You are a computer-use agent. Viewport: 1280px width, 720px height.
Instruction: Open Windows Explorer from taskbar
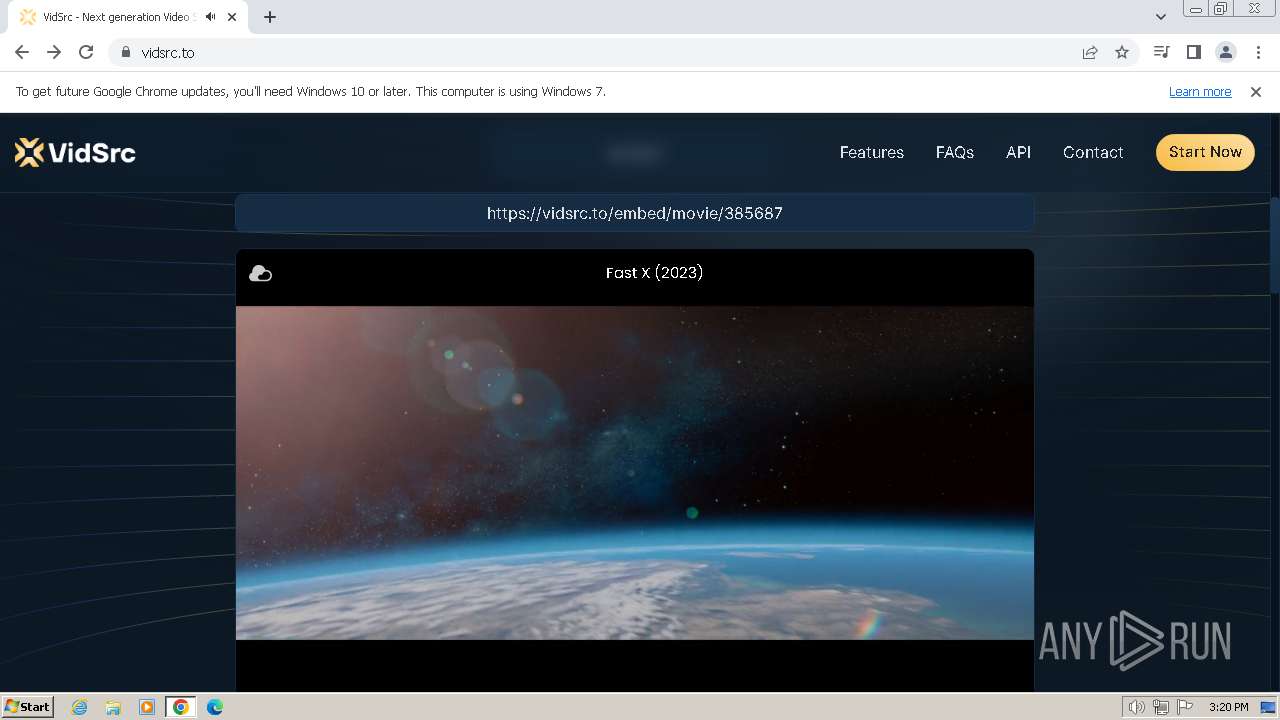pyautogui.click(x=113, y=707)
